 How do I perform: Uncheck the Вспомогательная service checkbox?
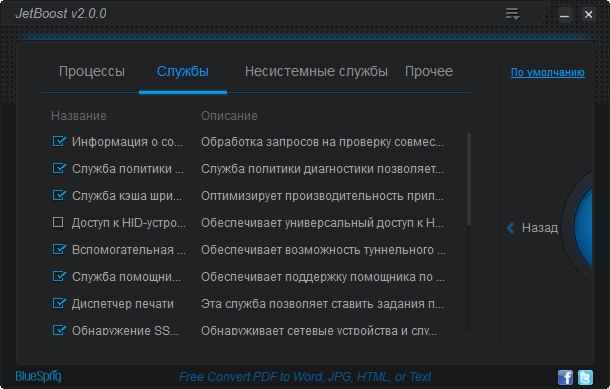pyautogui.click(x=59, y=249)
